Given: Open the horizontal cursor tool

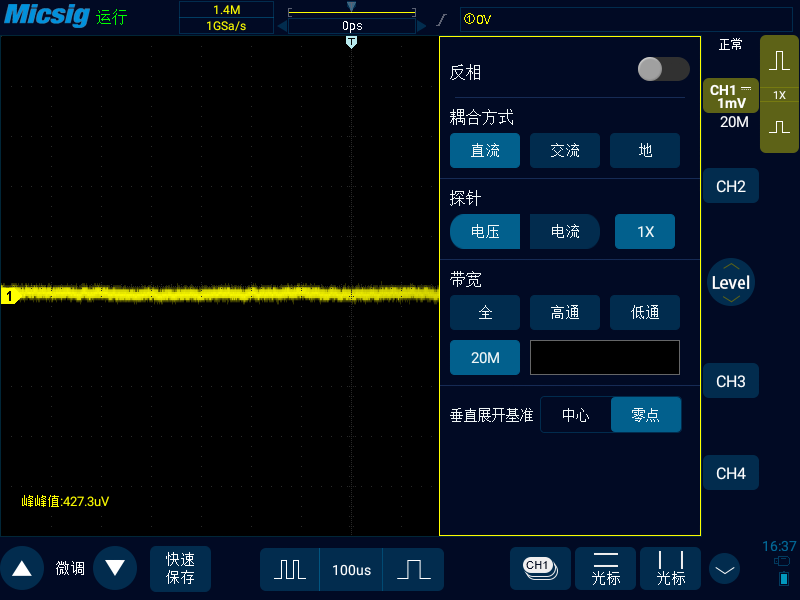Looking at the screenshot, I should pyautogui.click(x=605, y=568).
